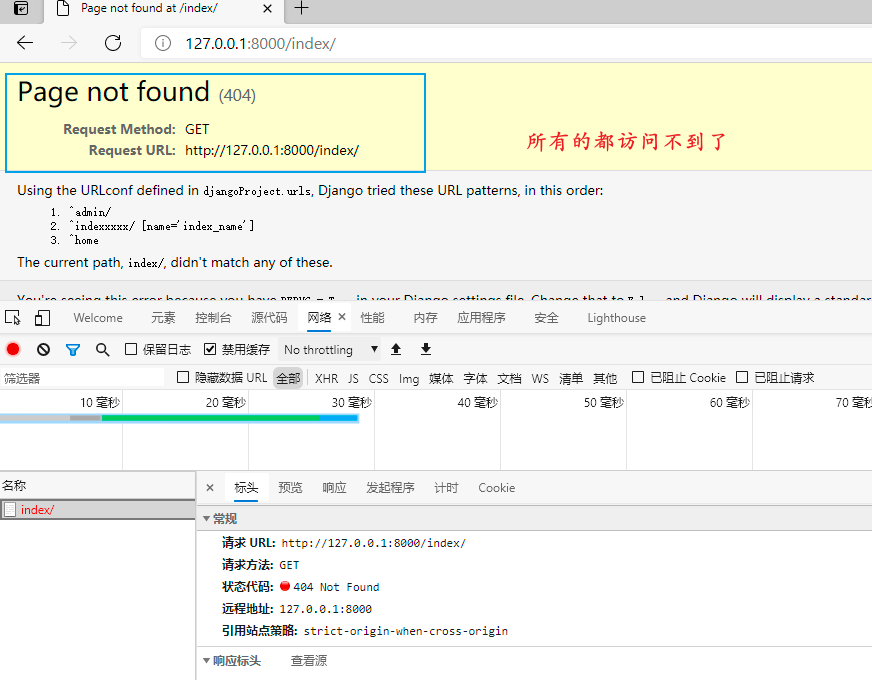Click into the 筛选器 filter field
872x680 pixels.
[82, 378]
